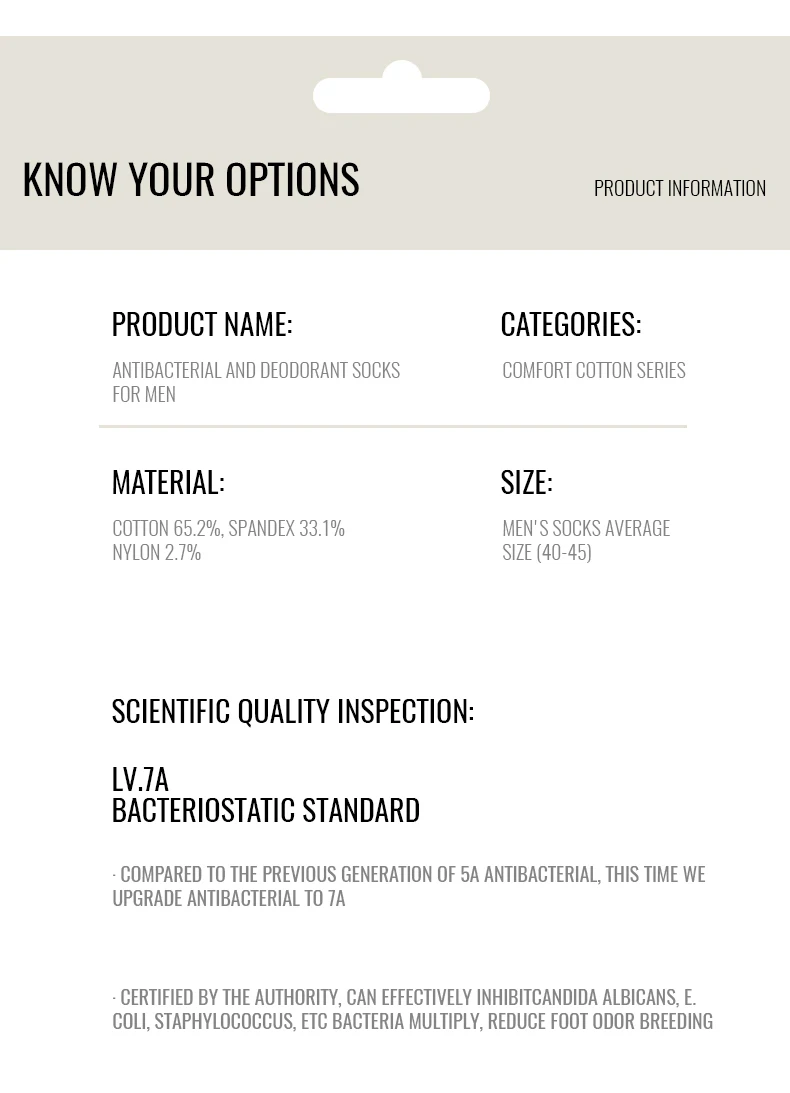
Task: Click the horizontal divider line
Action: pyautogui.click(x=393, y=426)
